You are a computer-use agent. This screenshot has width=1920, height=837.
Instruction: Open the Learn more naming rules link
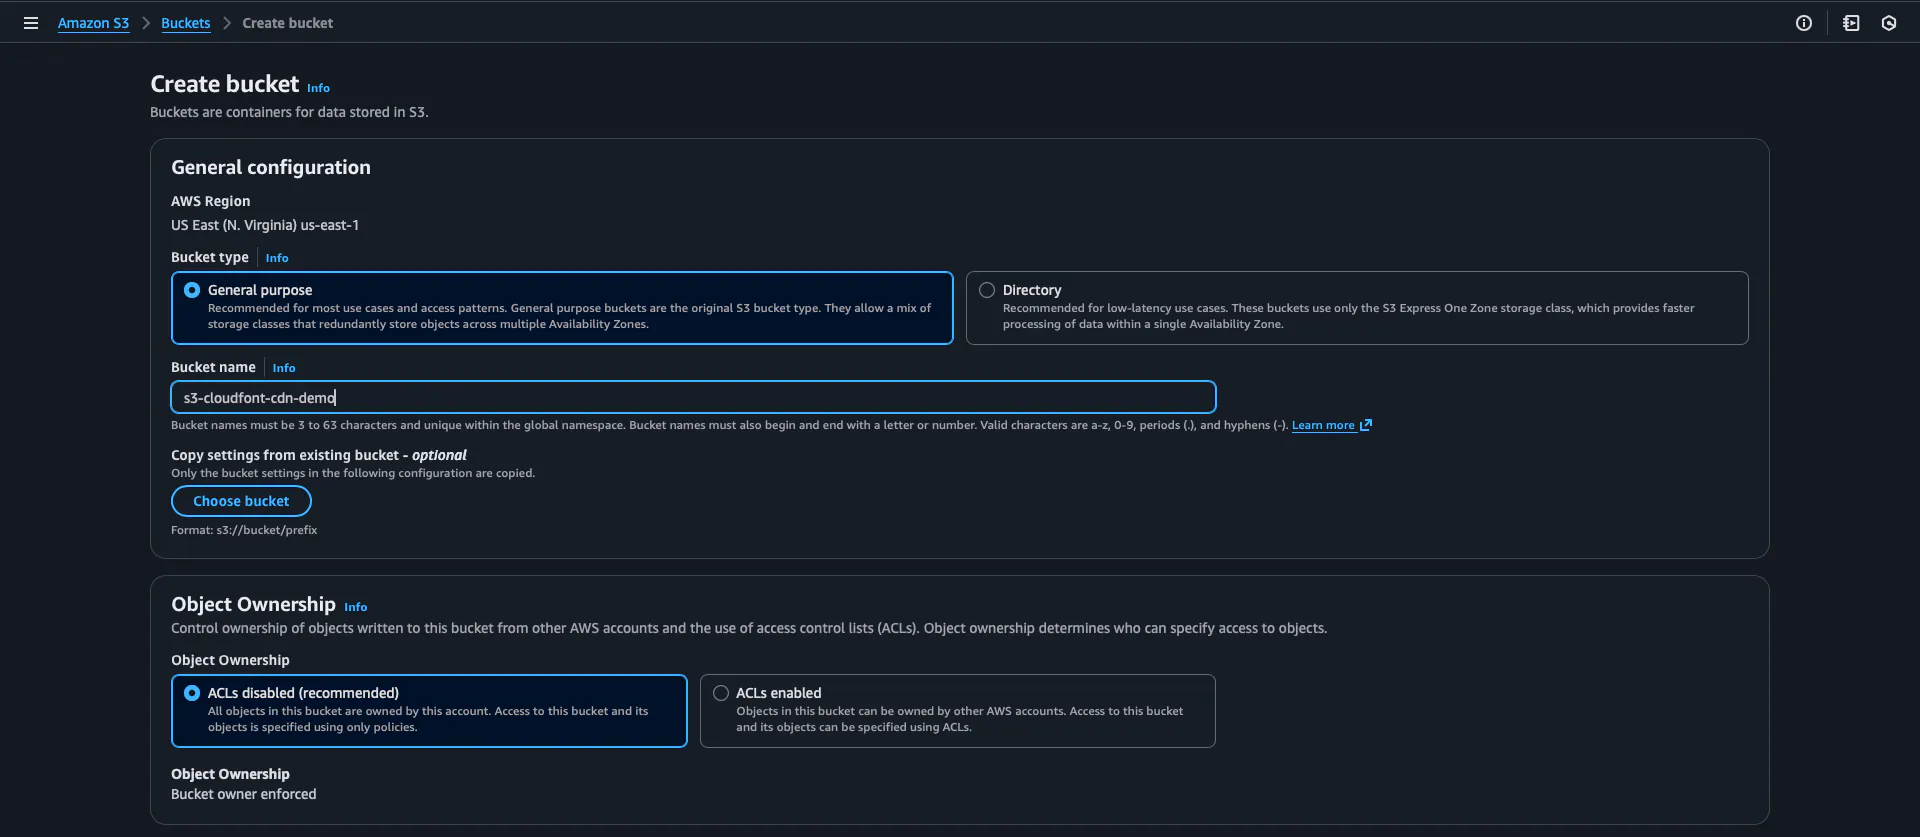pyautogui.click(x=1322, y=425)
